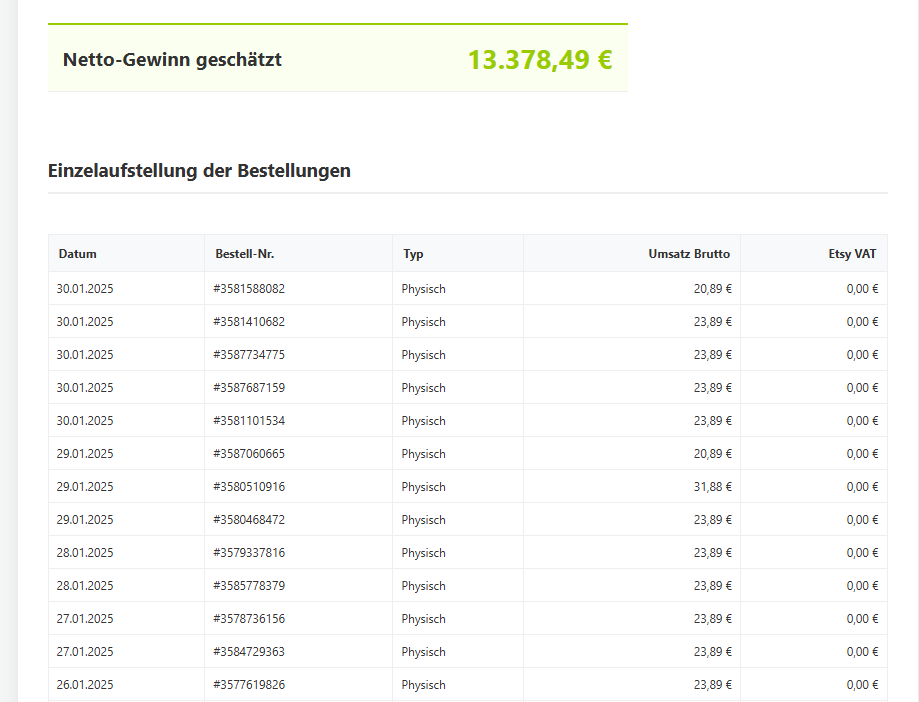The height and width of the screenshot is (702, 919).
Task: Sort table by the Datum column header
Action: pos(78,253)
